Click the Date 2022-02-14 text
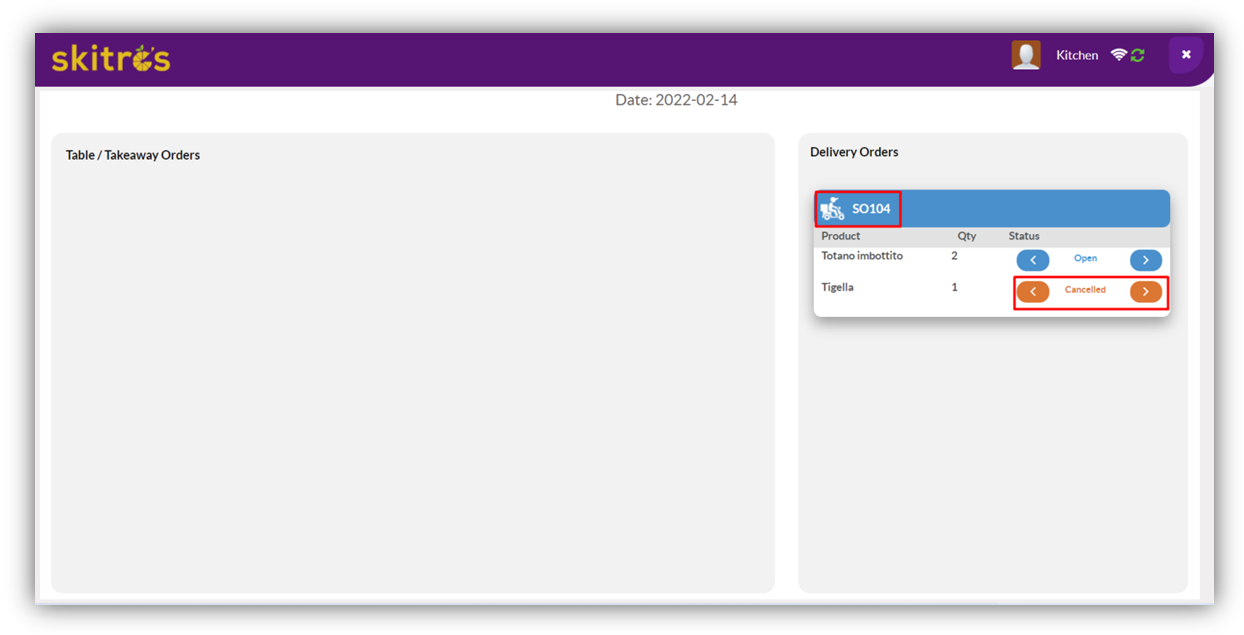Viewport: 1244px width, 635px height. (x=676, y=100)
